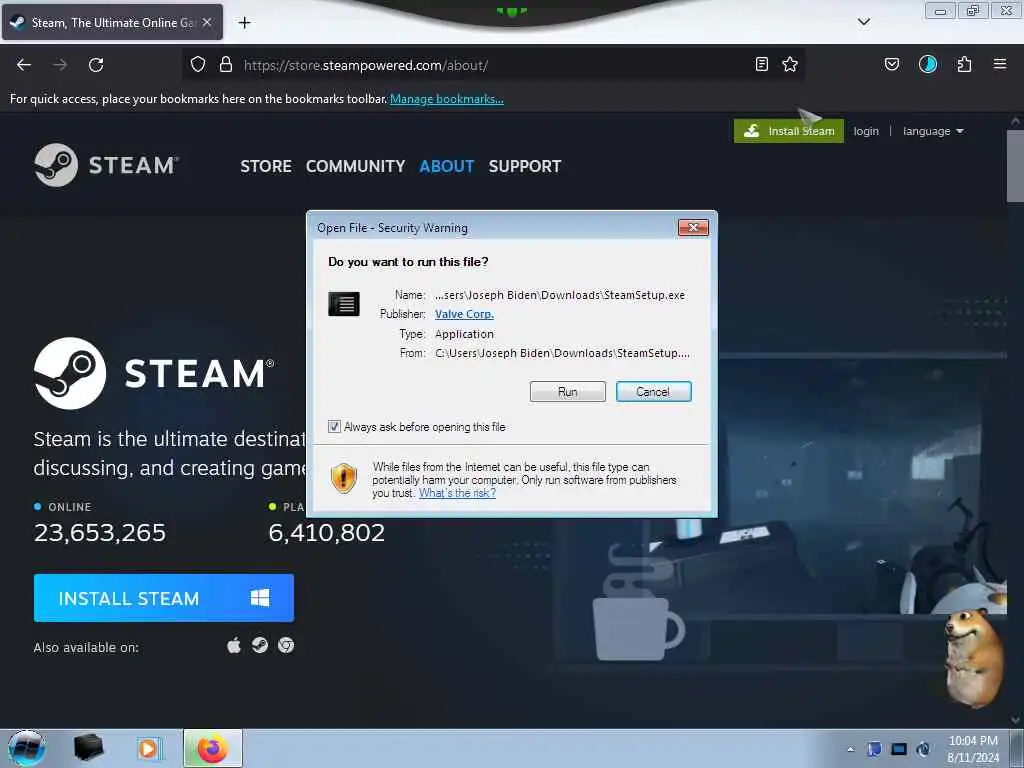
Task: Click the file application icon in dialog
Action: coord(344,304)
